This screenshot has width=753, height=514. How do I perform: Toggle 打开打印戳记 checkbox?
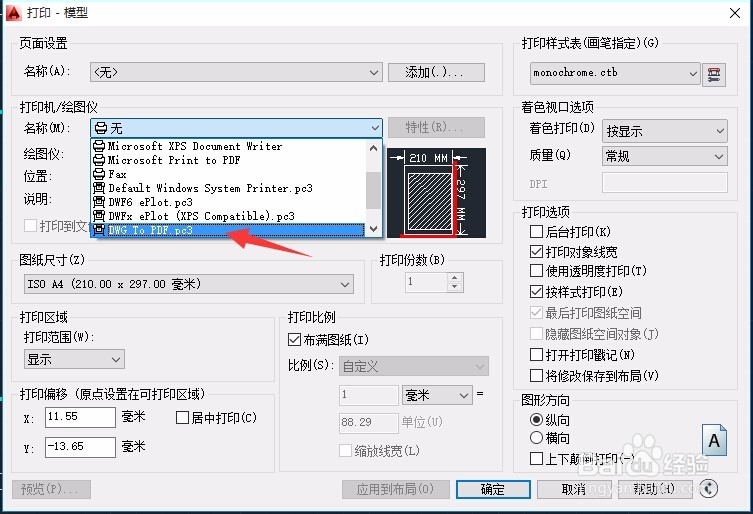click(x=536, y=355)
